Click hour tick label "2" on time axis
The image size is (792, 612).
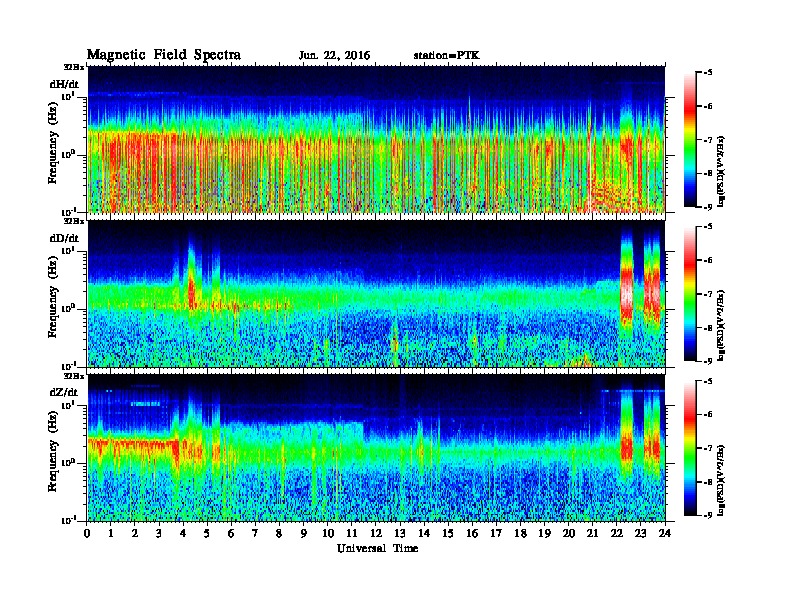pos(135,533)
